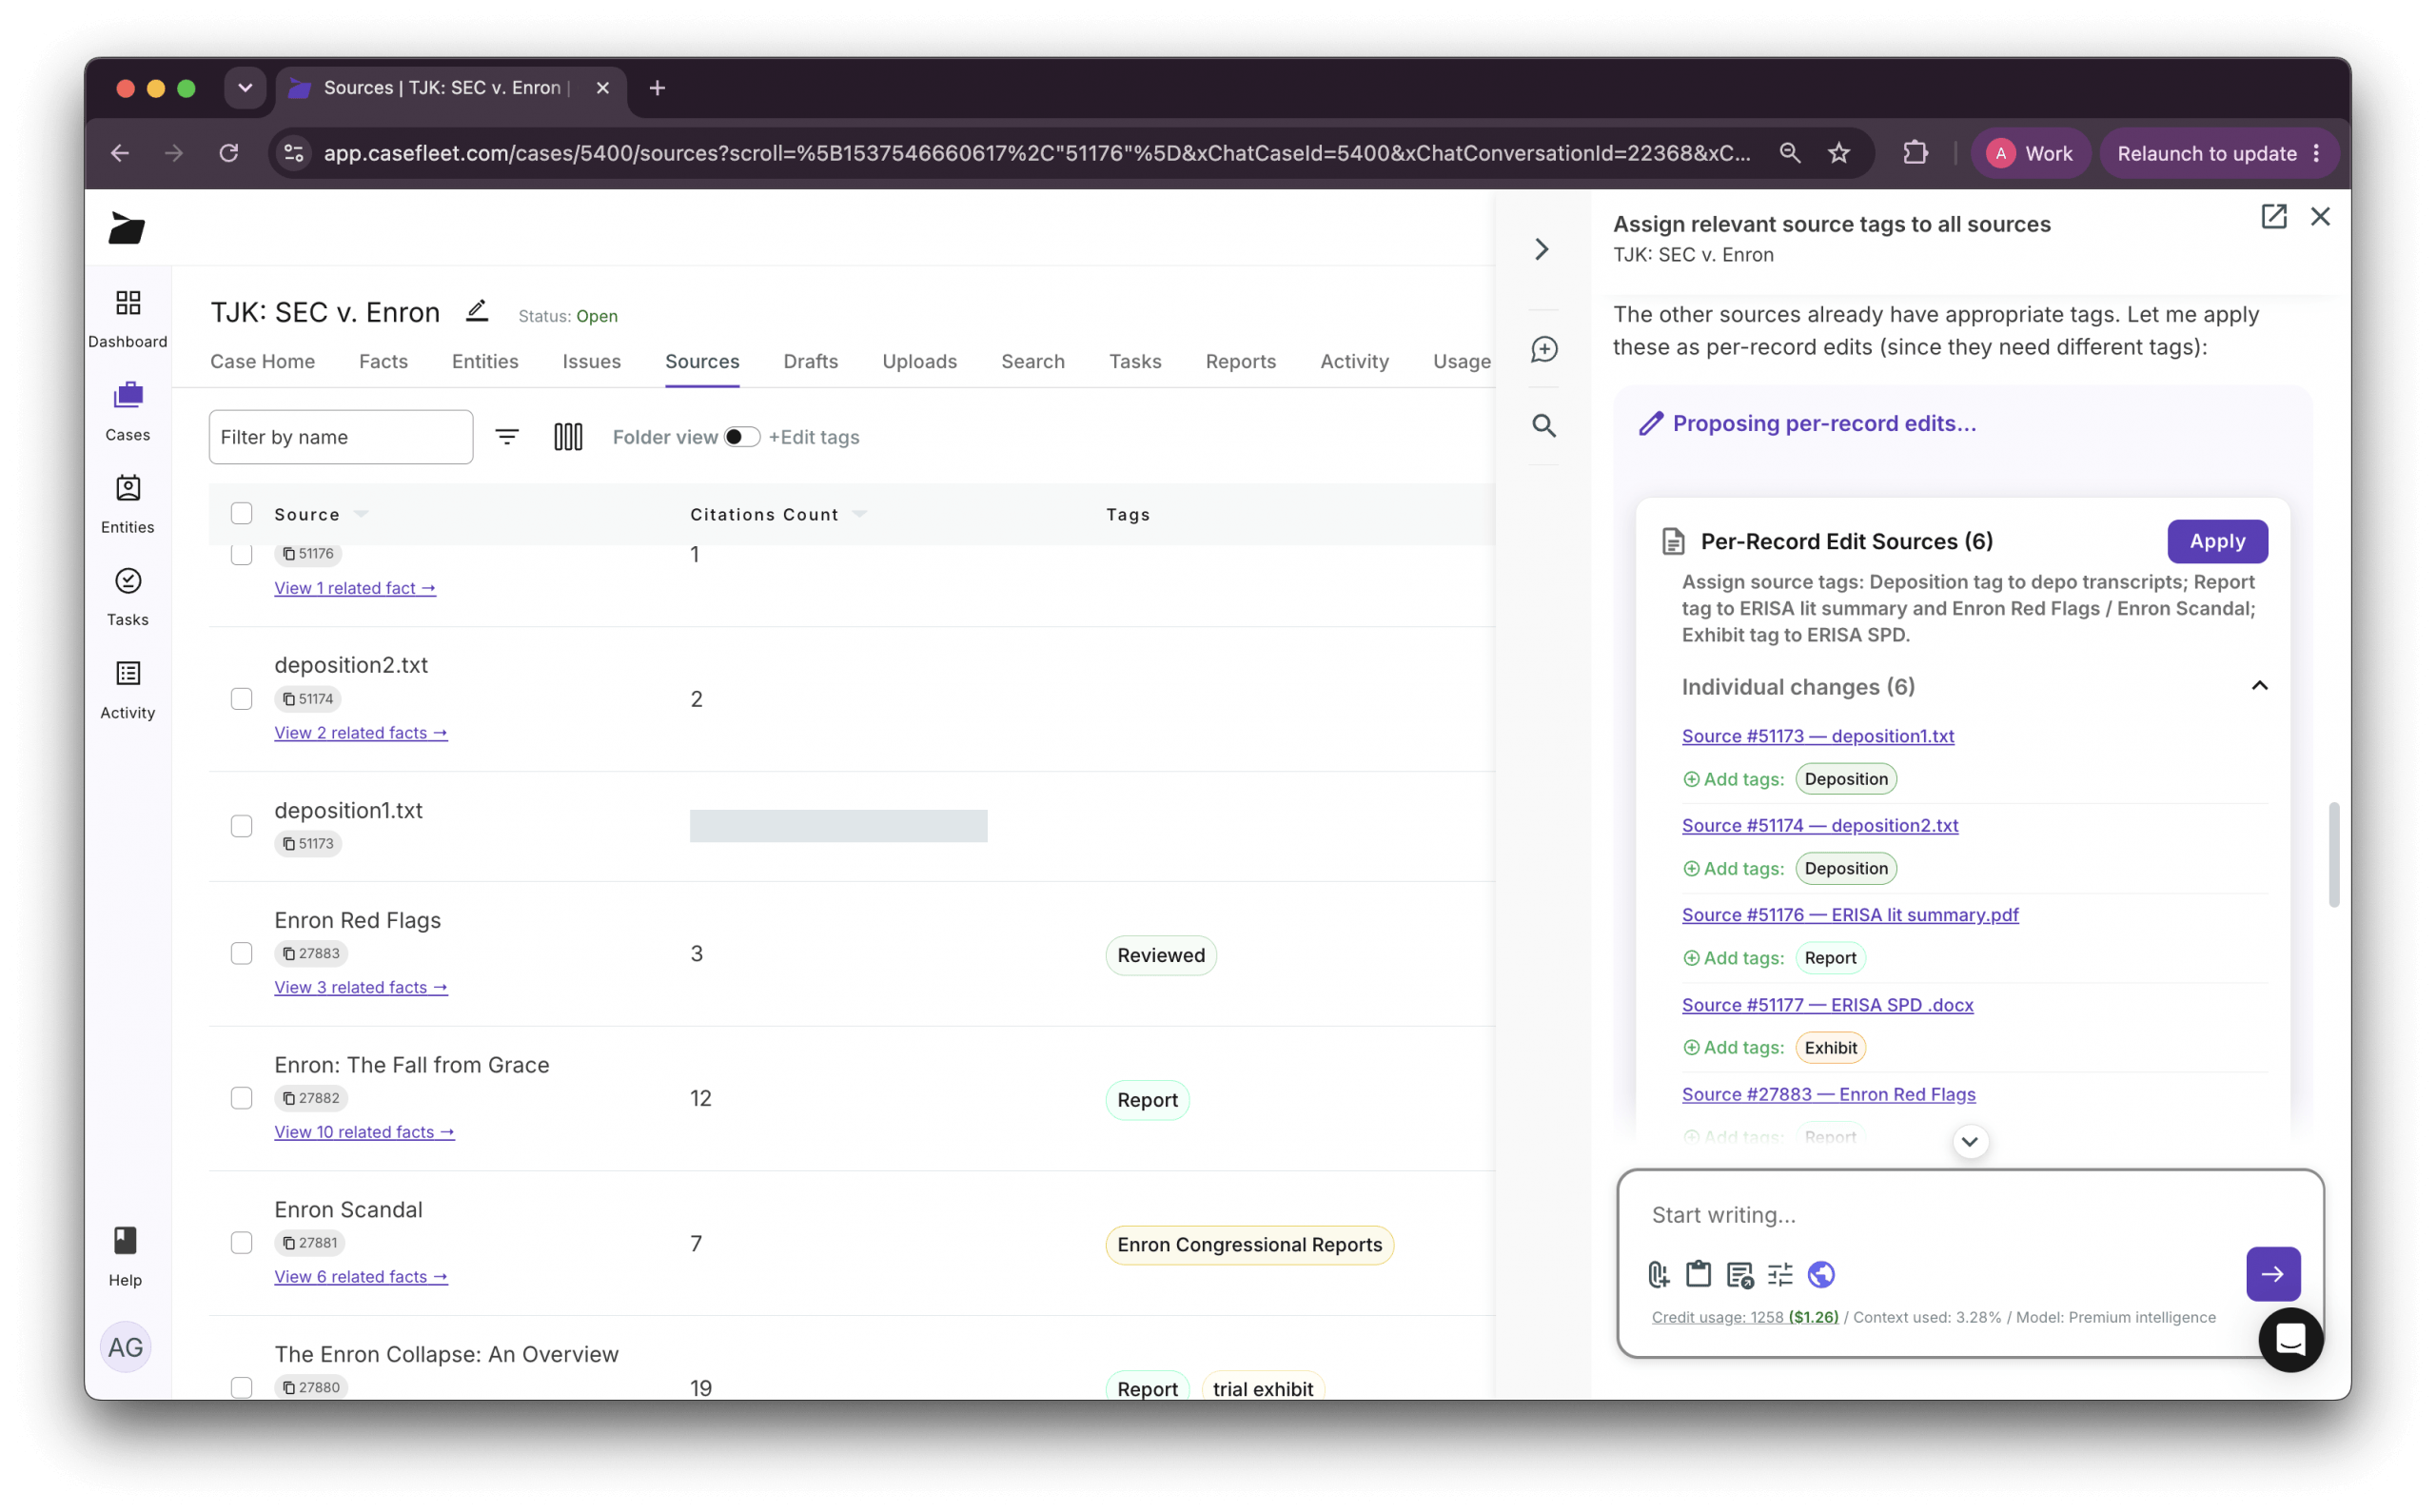
Task: Open Source #51176 — ERISA lit summary.pdf link
Action: tap(1849, 915)
